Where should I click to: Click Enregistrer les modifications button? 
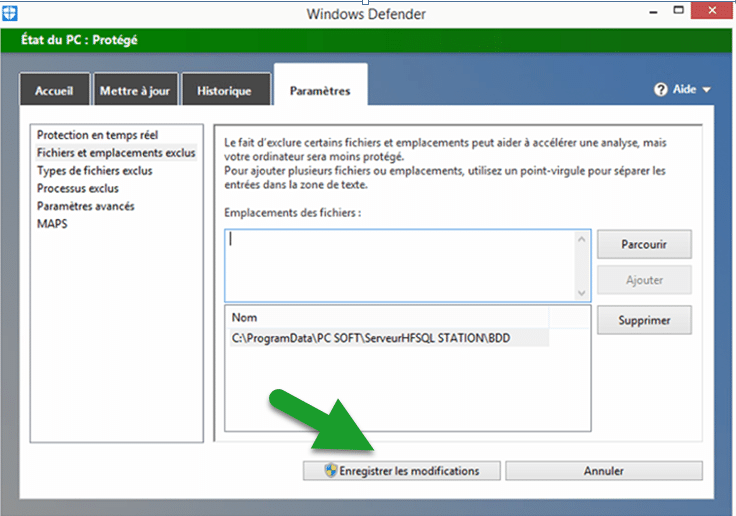click(402, 470)
